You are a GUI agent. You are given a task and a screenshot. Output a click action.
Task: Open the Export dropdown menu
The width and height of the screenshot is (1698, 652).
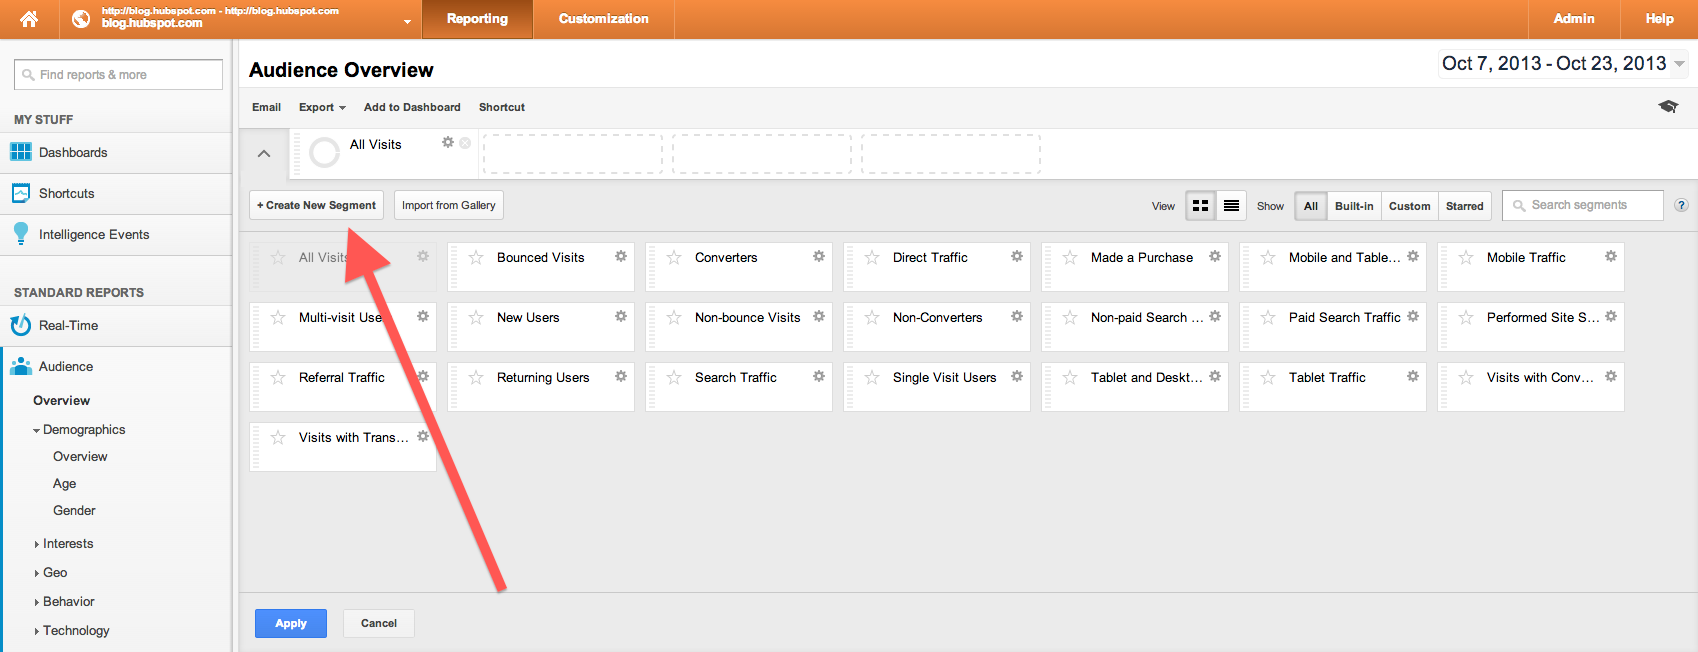(x=322, y=107)
